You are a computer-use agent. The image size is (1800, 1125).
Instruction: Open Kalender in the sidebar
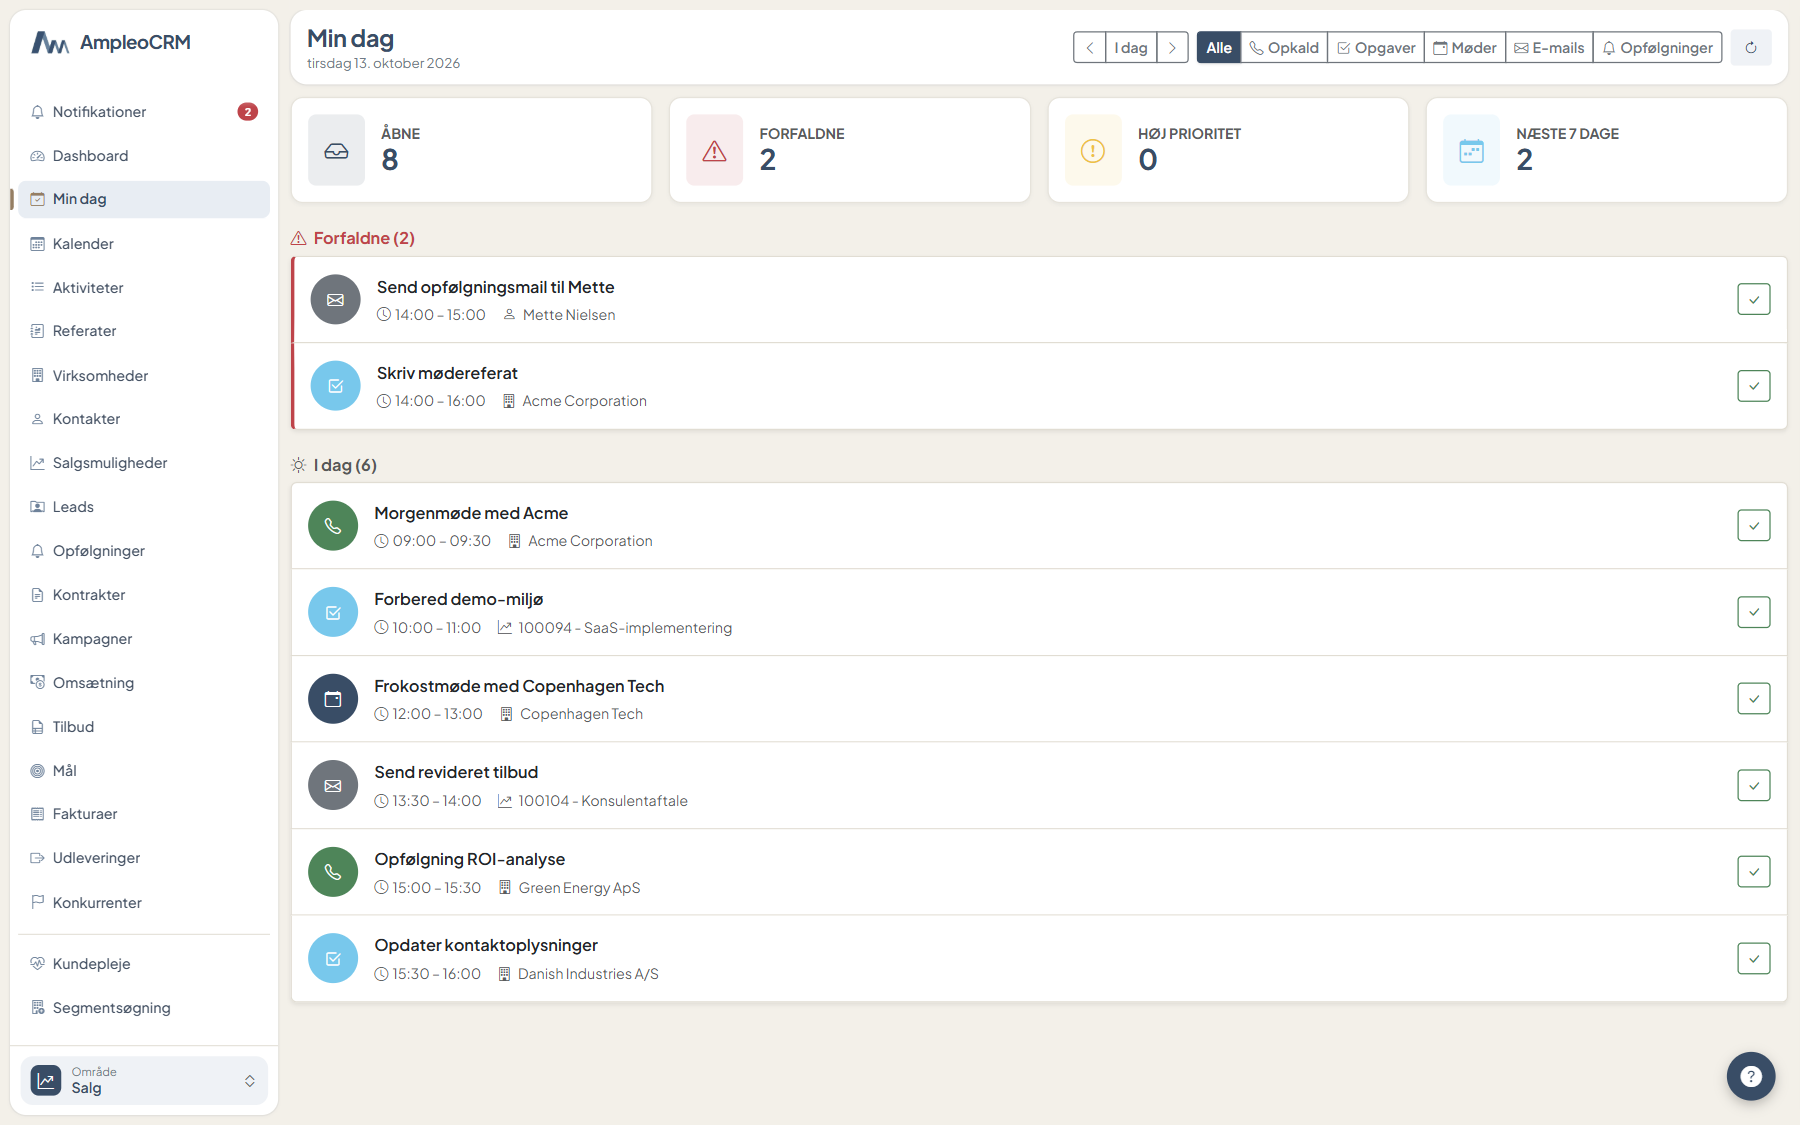144,244
